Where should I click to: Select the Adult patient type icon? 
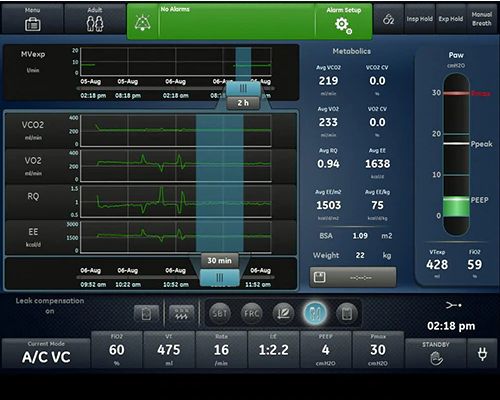click(95, 24)
